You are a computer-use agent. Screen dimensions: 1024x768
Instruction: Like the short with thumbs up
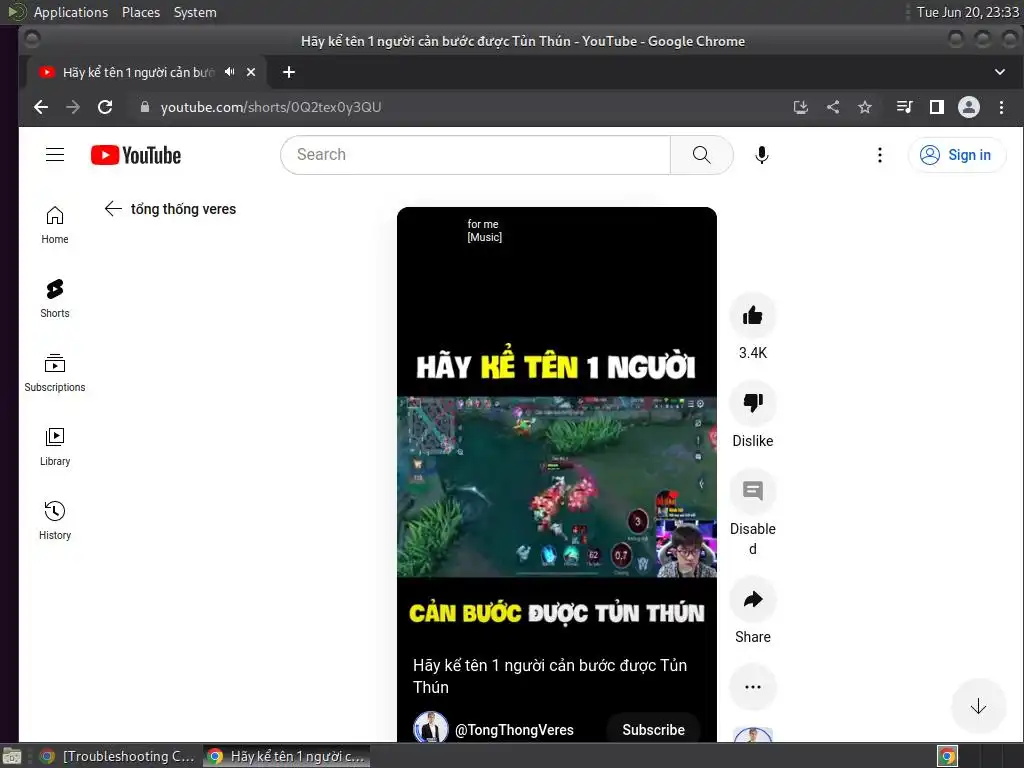coord(752,316)
